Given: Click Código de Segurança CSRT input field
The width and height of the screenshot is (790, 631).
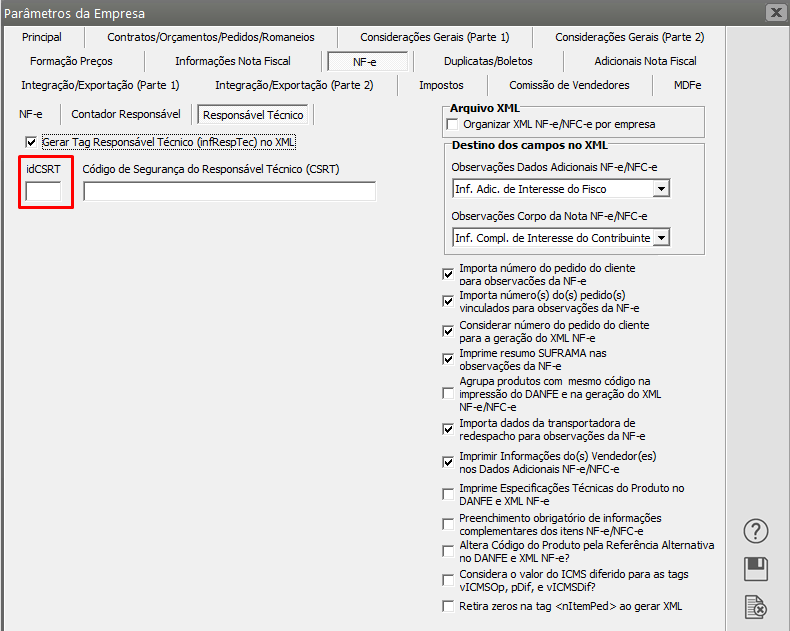Looking at the screenshot, I should (230, 192).
